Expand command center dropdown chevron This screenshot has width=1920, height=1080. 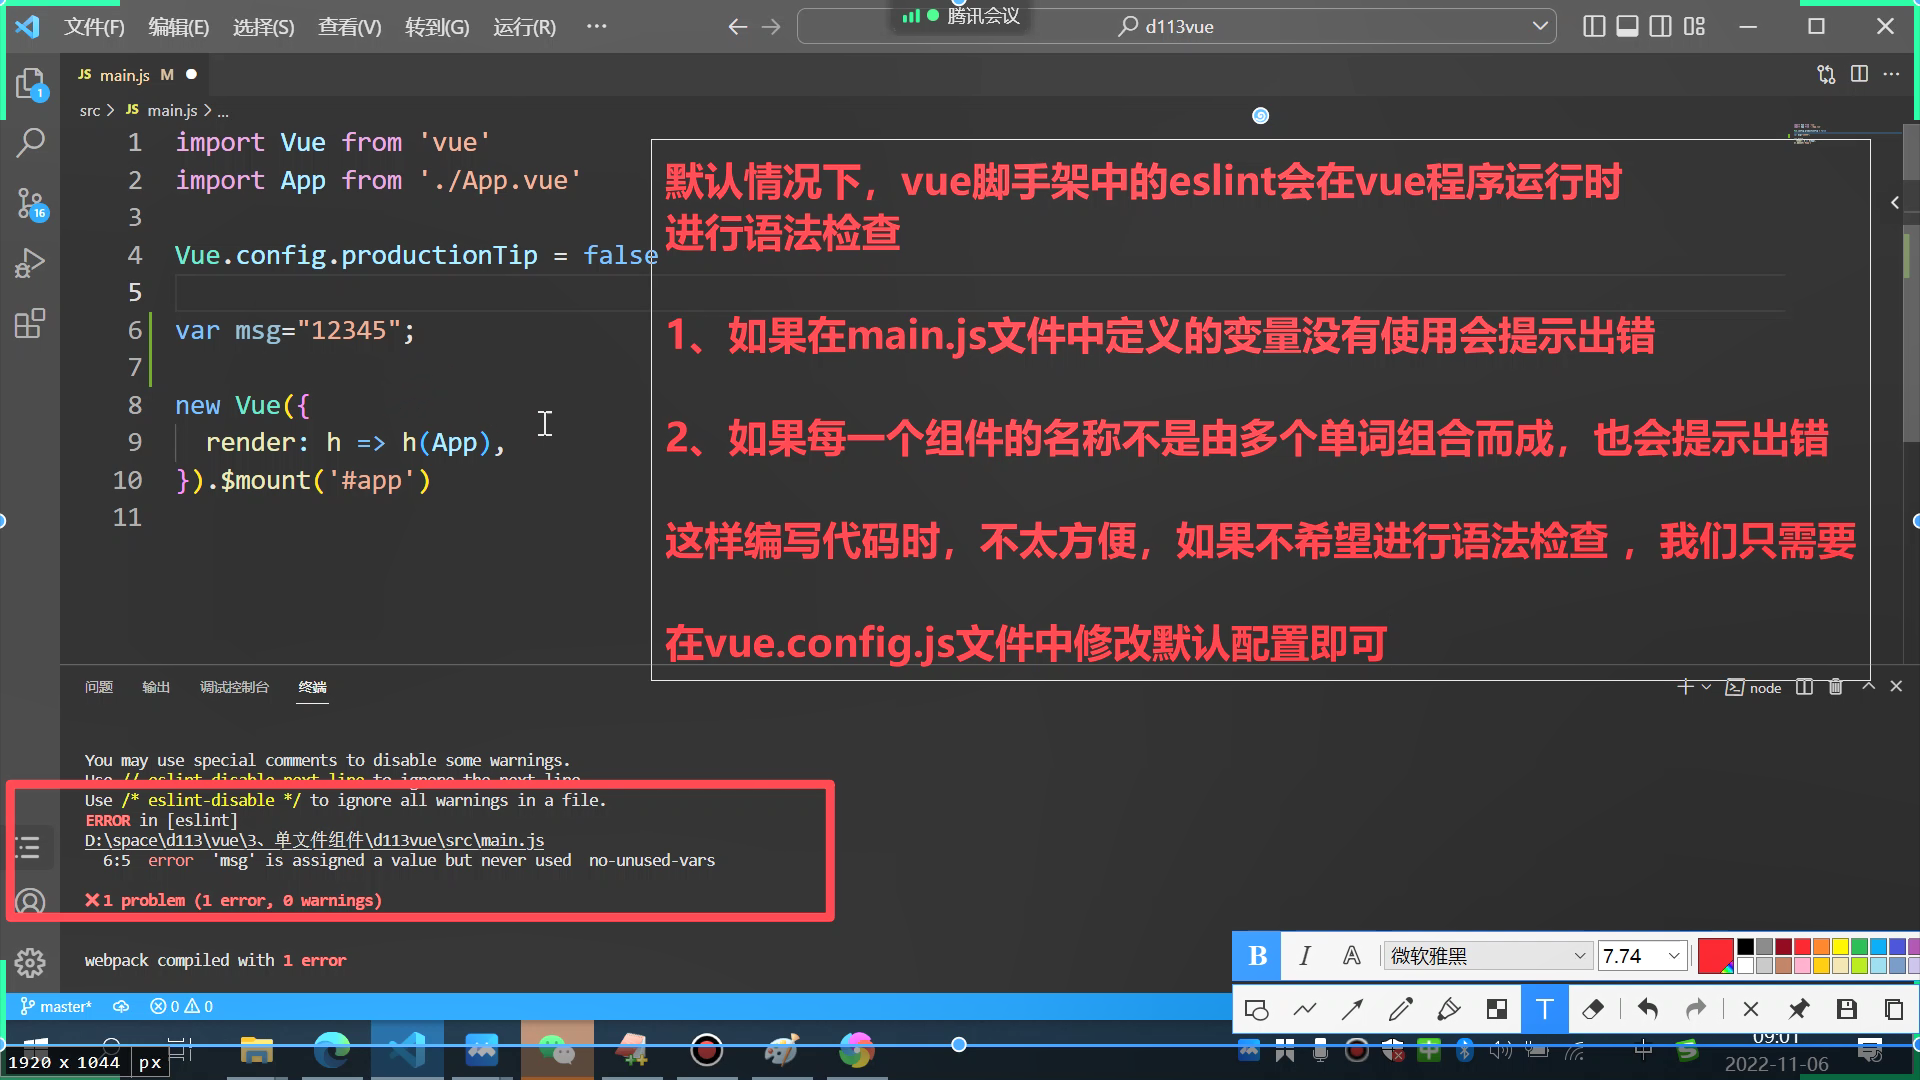(1540, 27)
